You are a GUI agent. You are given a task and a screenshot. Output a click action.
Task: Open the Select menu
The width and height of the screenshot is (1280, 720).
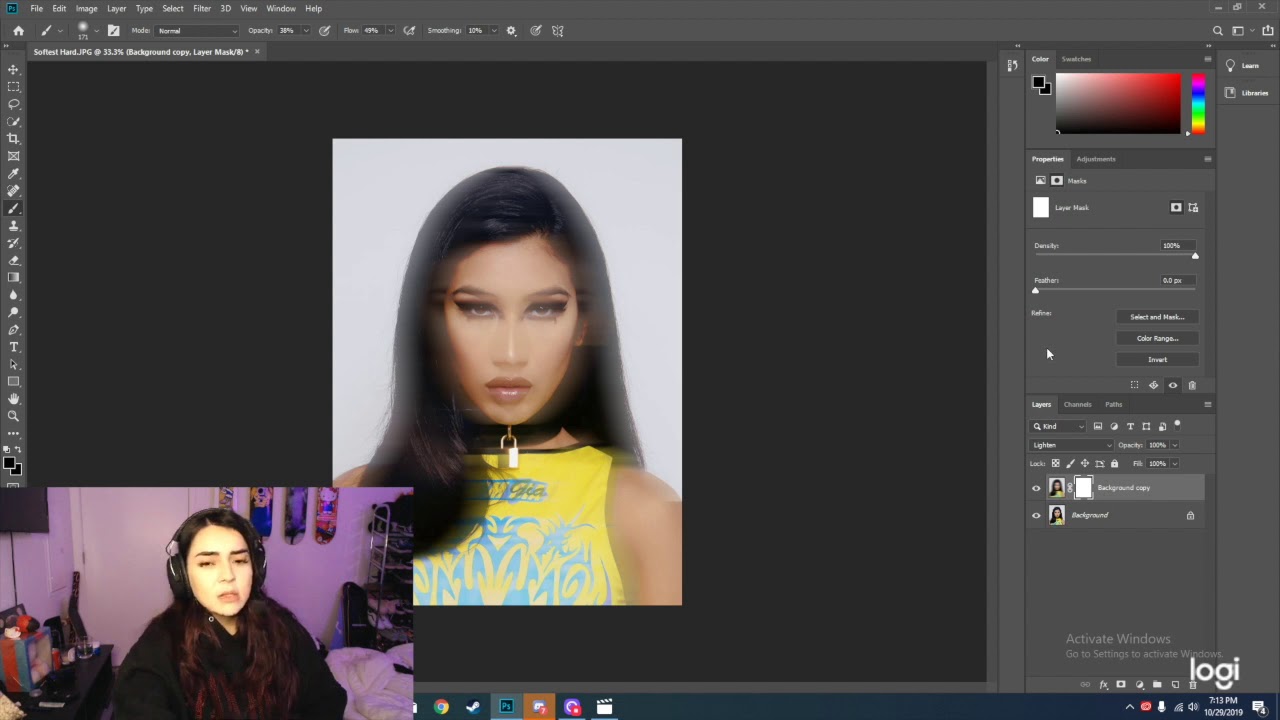coord(173,8)
